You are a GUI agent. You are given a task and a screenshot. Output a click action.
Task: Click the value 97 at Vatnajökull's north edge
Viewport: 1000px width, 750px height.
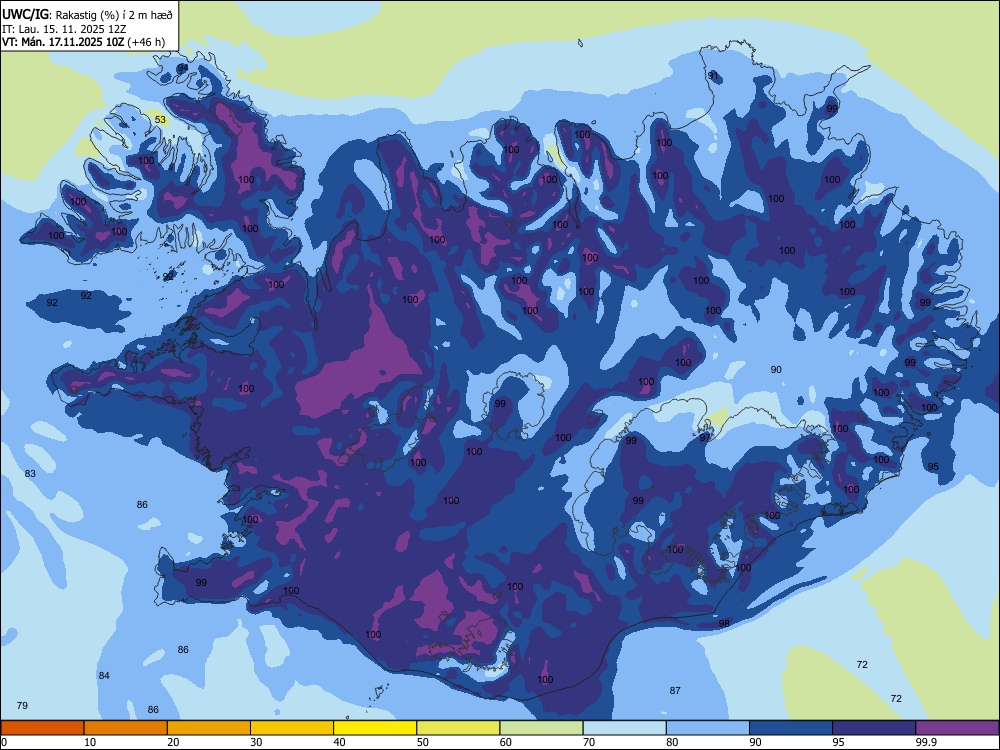pos(705,438)
